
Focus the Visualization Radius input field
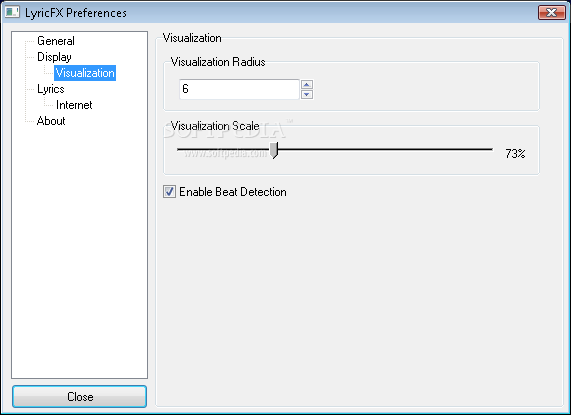click(x=239, y=89)
